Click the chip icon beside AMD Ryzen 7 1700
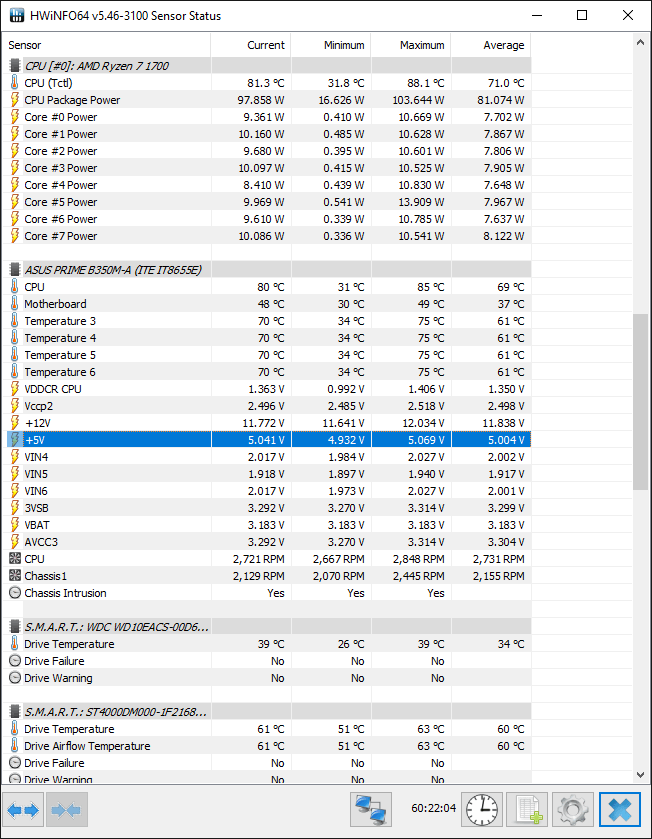The height and width of the screenshot is (839, 652). [15, 66]
